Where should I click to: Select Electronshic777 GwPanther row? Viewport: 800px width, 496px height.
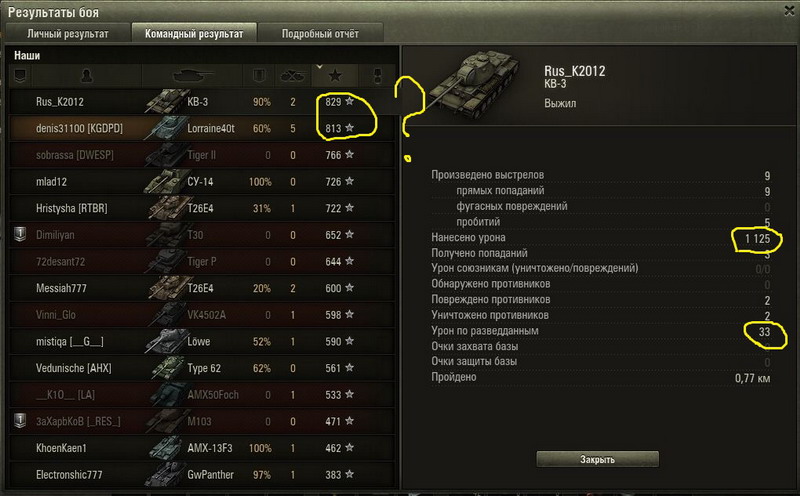pyautogui.click(x=202, y=475)
